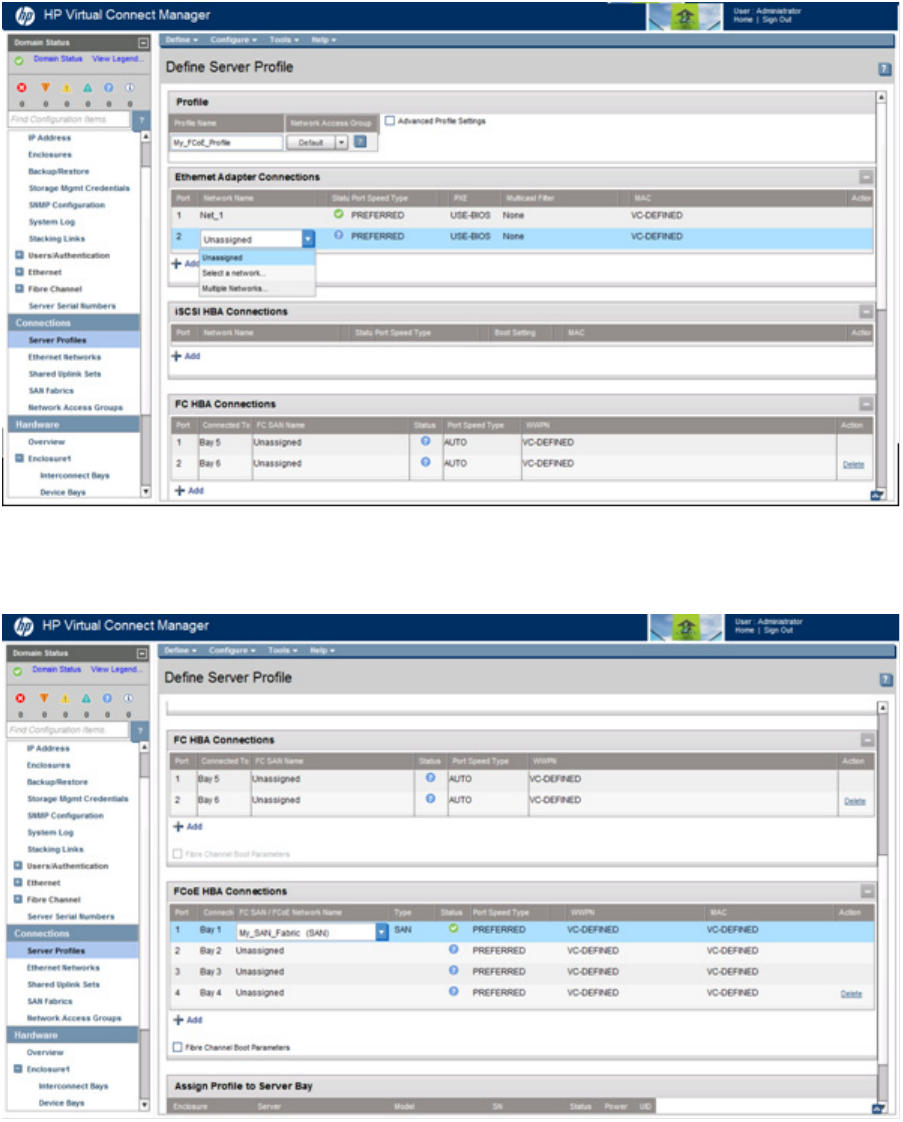Click the green status icon in the My_SAN_Fabric row
Screen dimensions: 903x1122
pos(453,928)
